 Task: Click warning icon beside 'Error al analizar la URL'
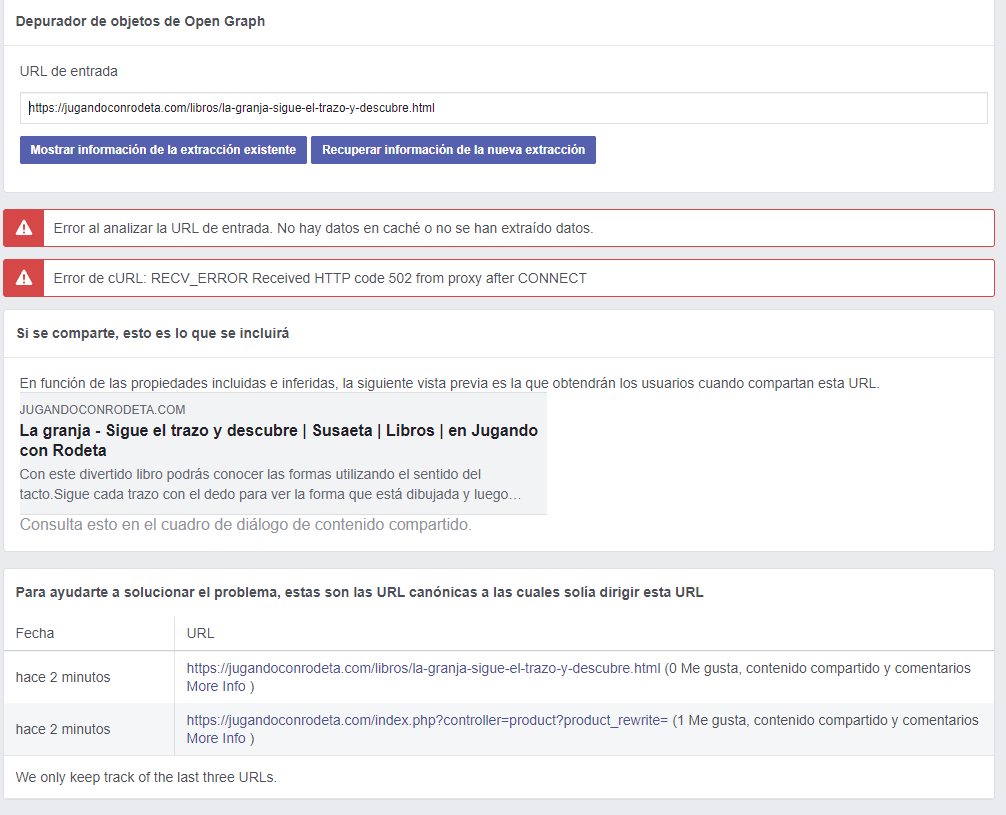pos(24,228)
